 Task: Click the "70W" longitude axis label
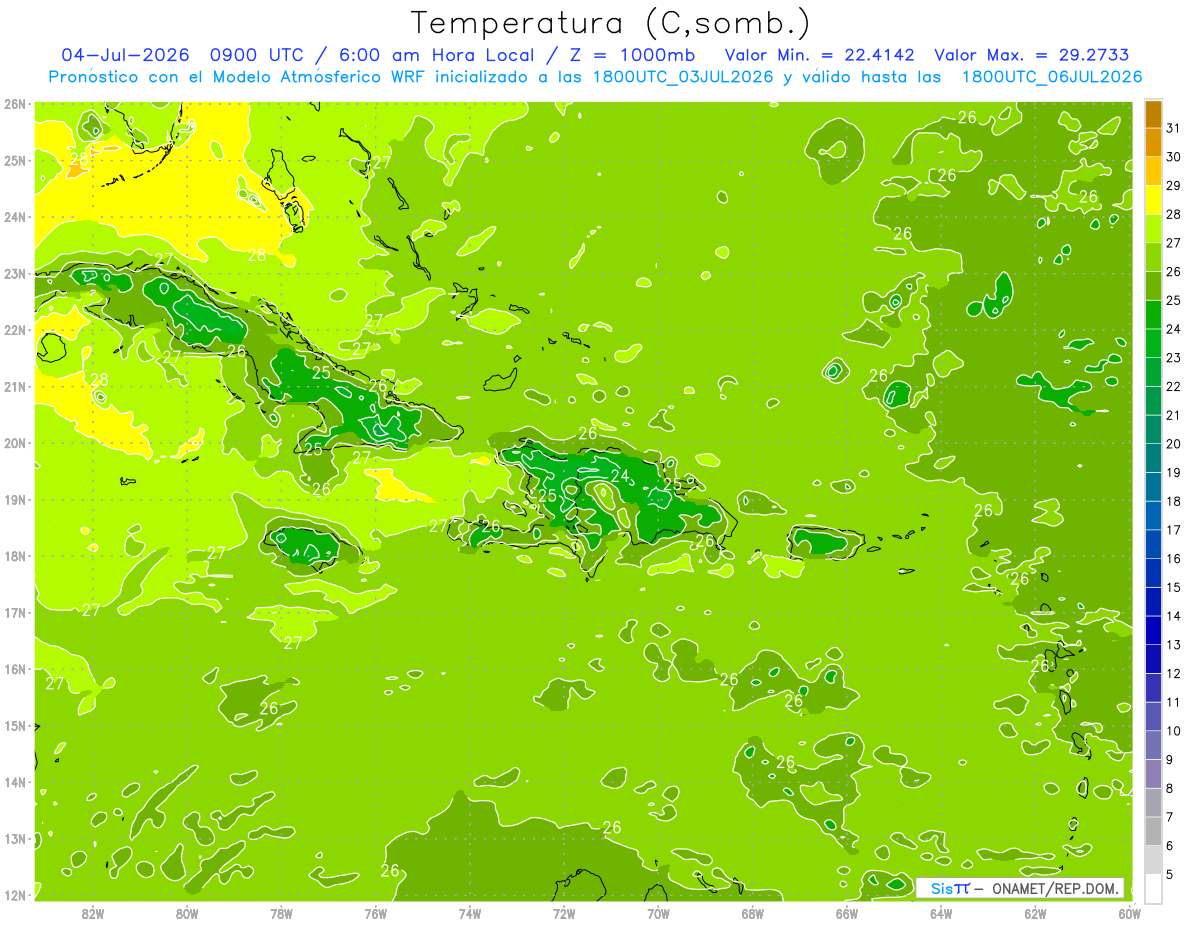click(658, 913)
